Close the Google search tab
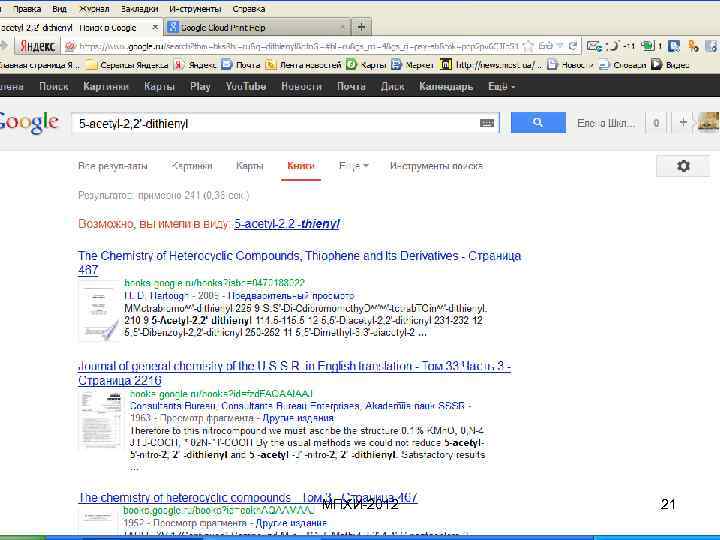This screenshot has width=720, height=540. coord(155,28)
